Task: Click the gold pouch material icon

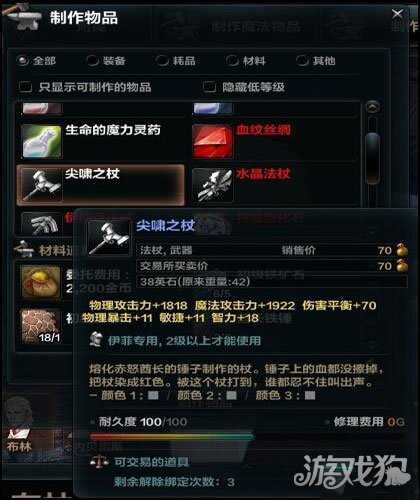Action: point(41,281)
